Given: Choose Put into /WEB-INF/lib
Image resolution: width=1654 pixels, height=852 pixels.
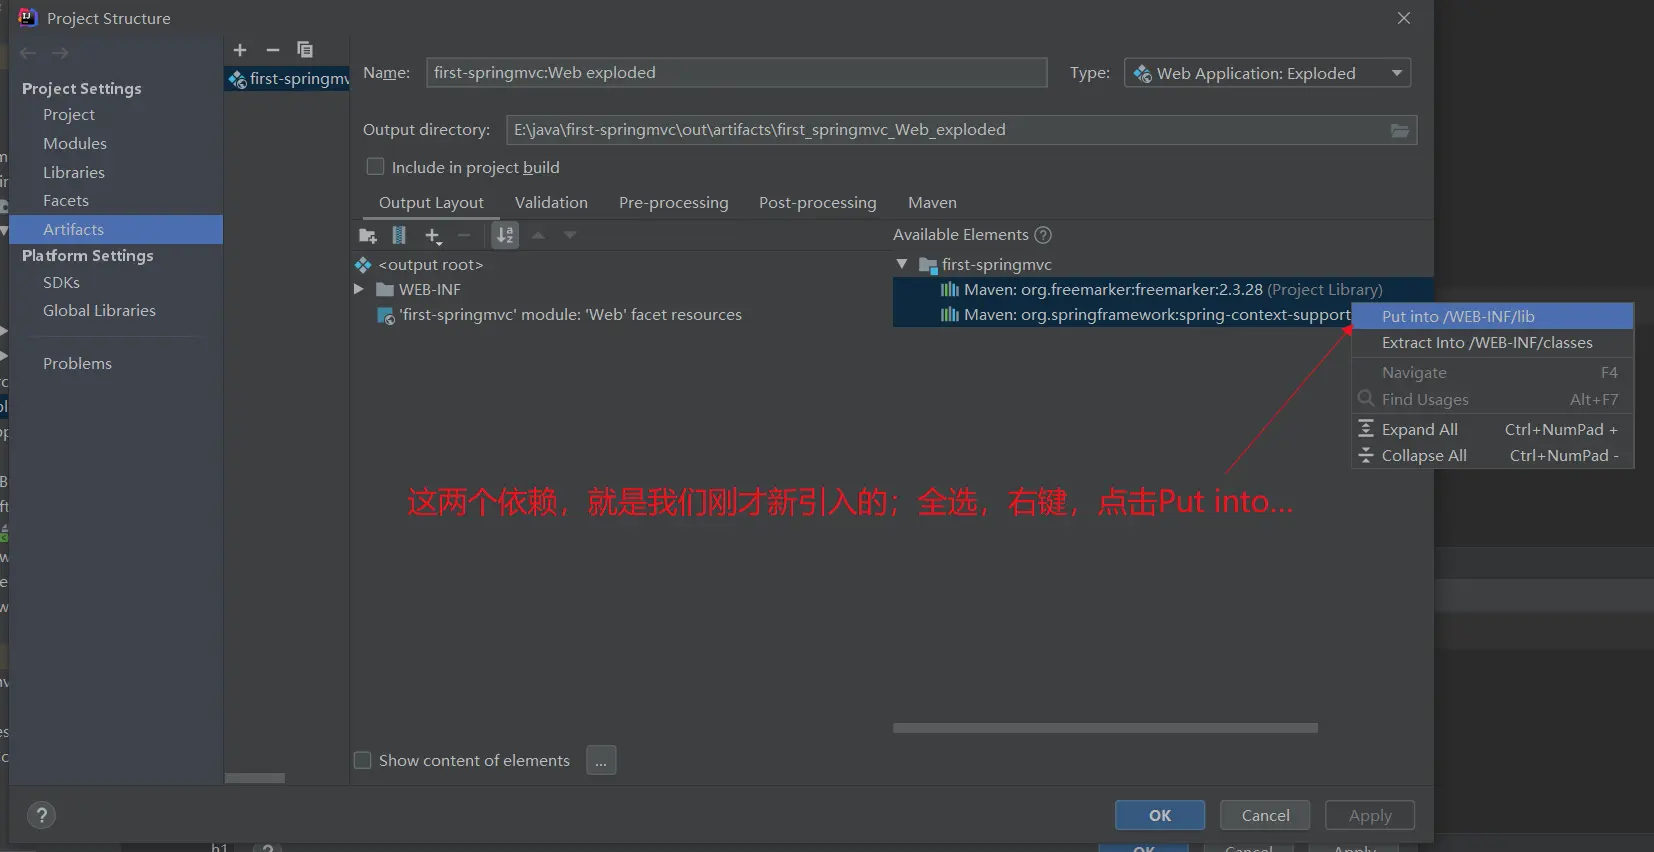Looking at the screenshot, I should click(x=1492, y=316).
